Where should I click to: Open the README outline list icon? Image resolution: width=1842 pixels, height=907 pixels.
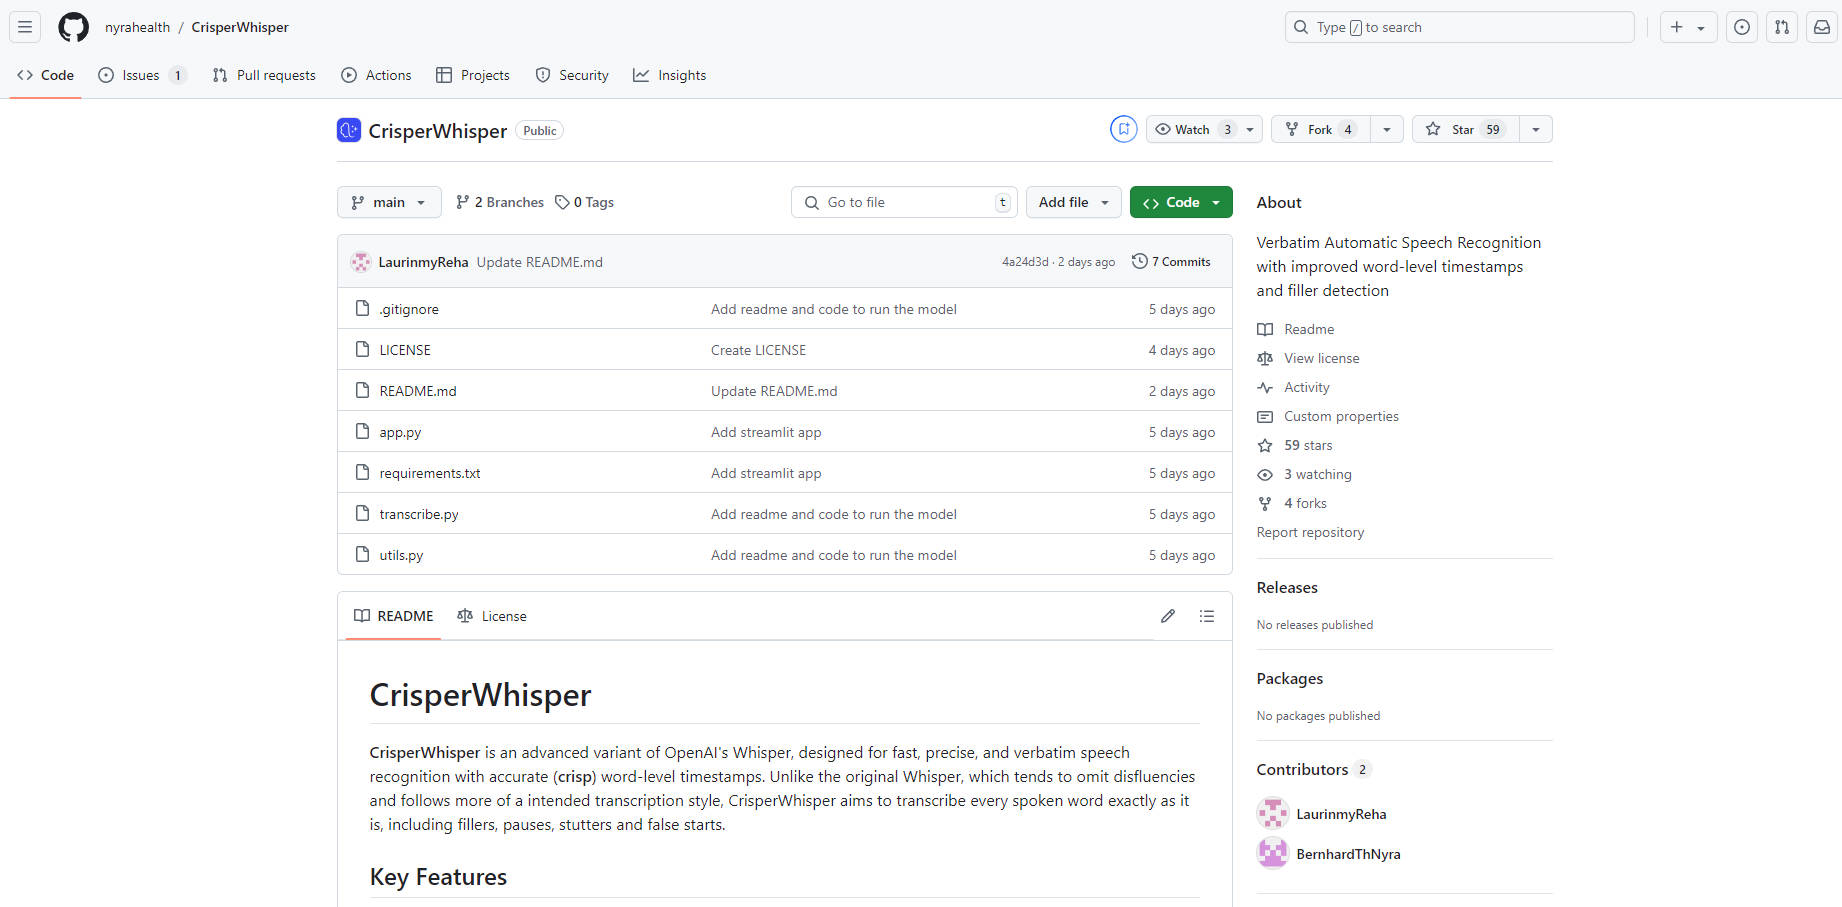[x=1207, y=616]
